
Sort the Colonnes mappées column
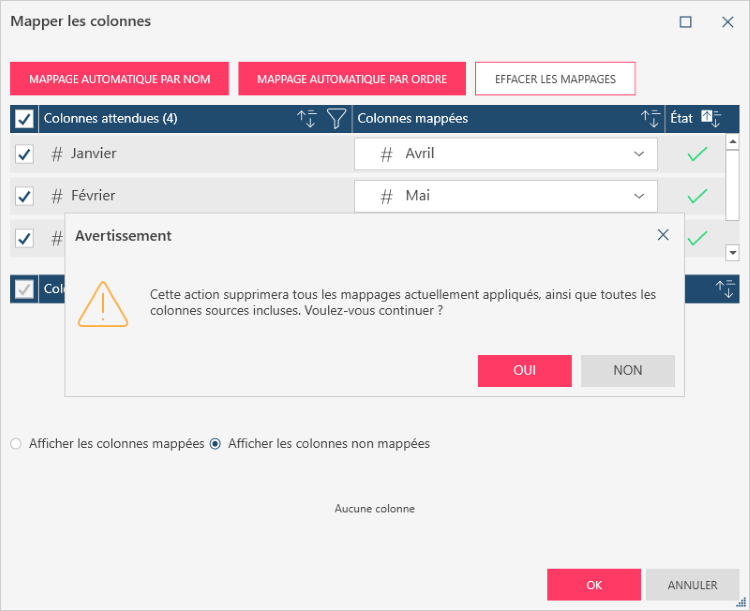650,119
